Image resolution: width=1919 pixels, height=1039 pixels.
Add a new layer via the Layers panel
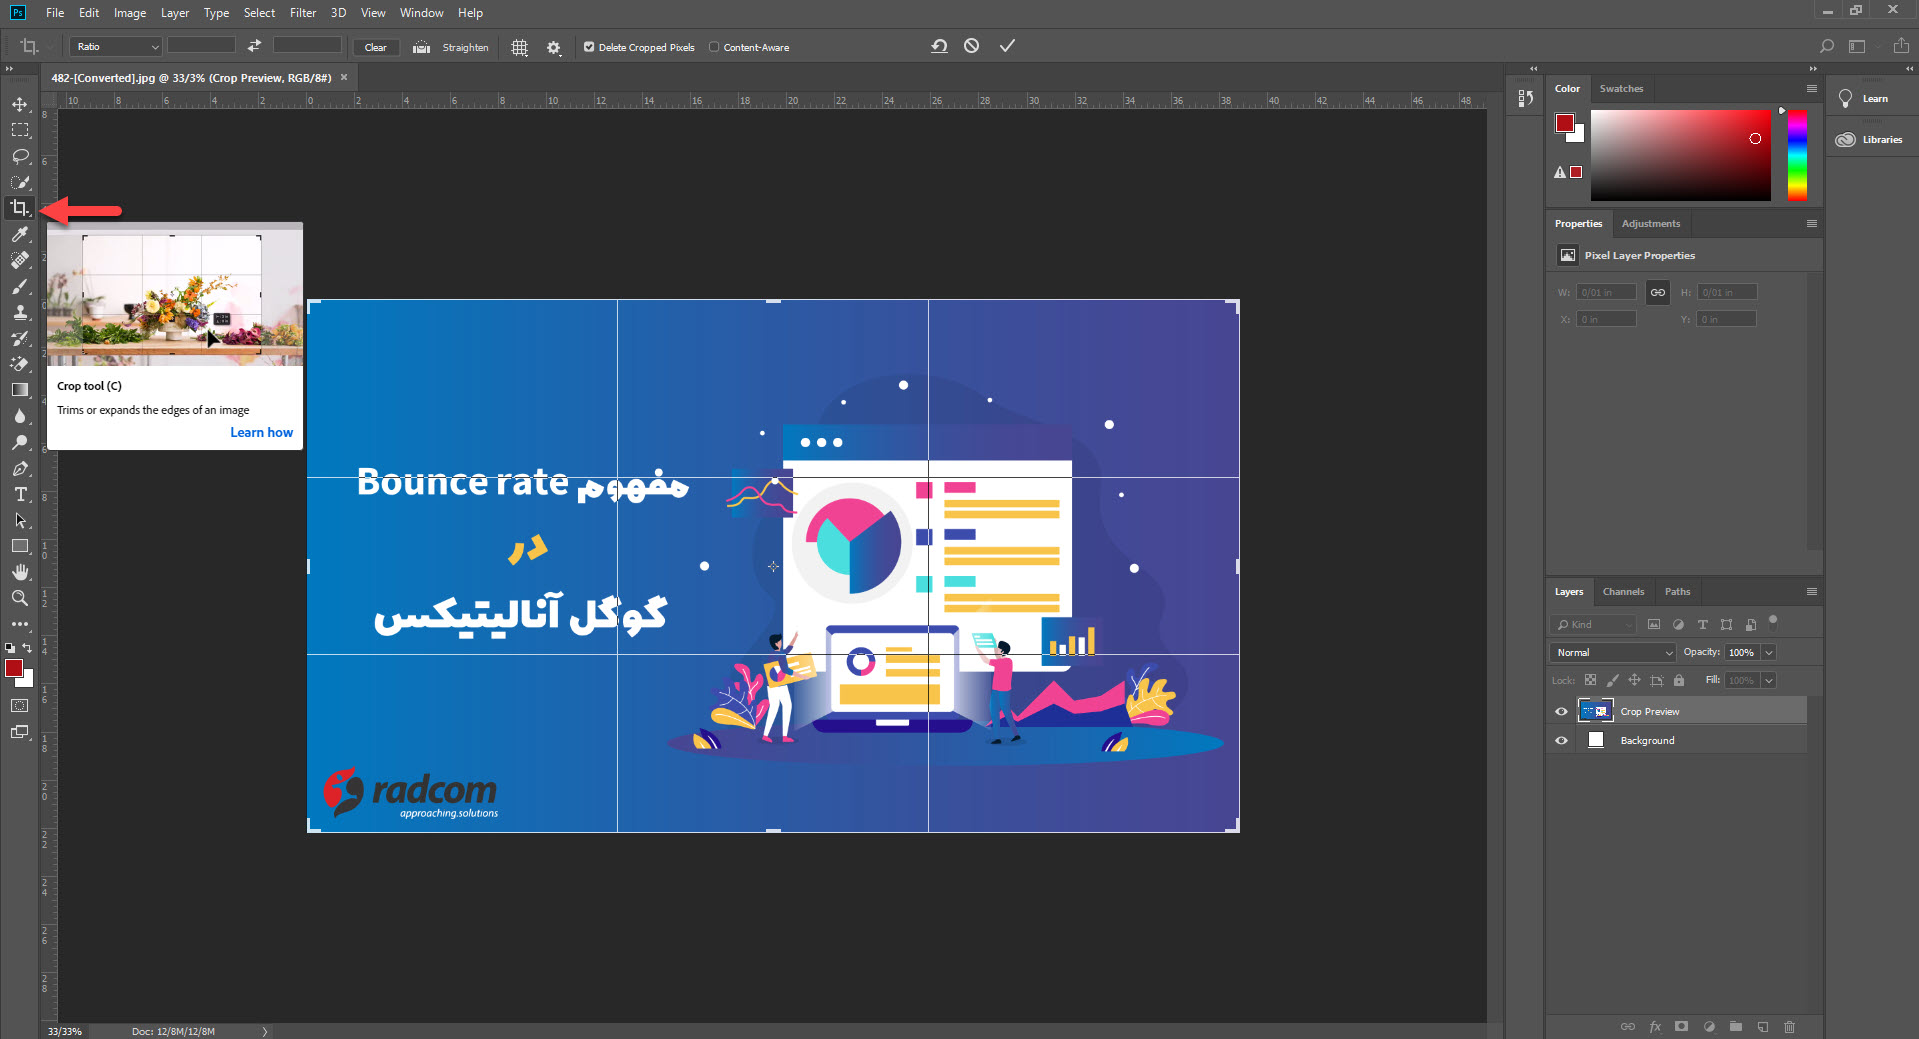pyautogui.click(x=1761, y=1026)
